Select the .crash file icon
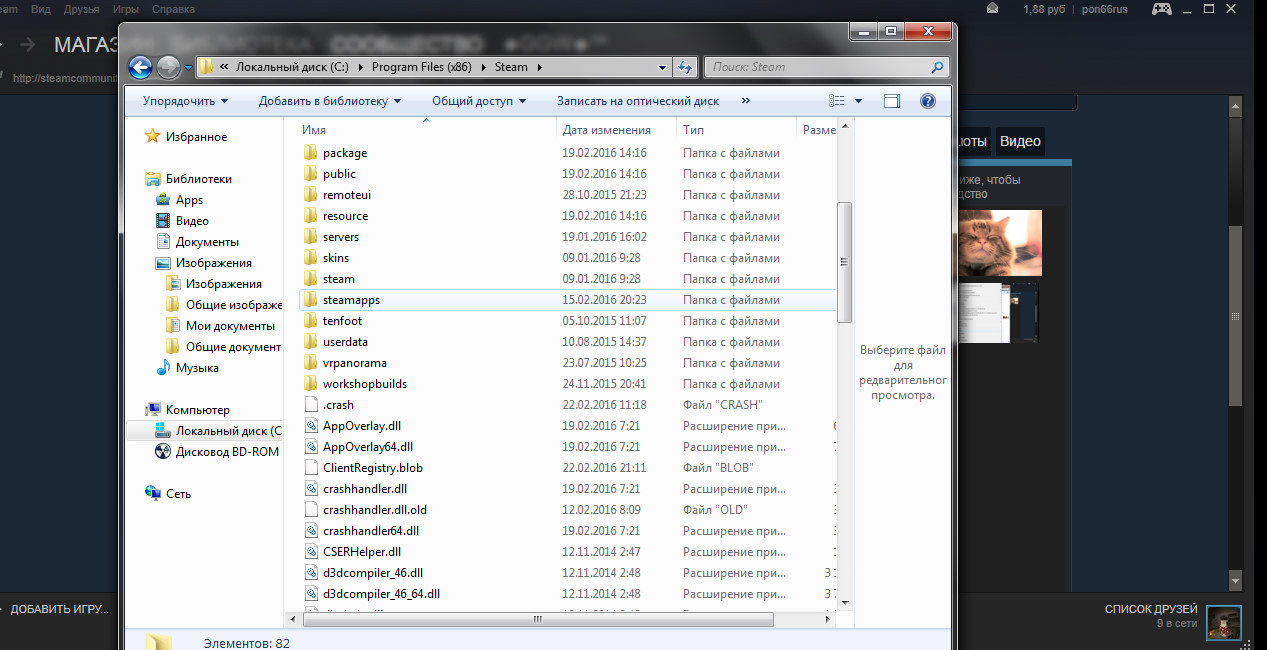The image size is (1267, 650). [x=310, y=405]
